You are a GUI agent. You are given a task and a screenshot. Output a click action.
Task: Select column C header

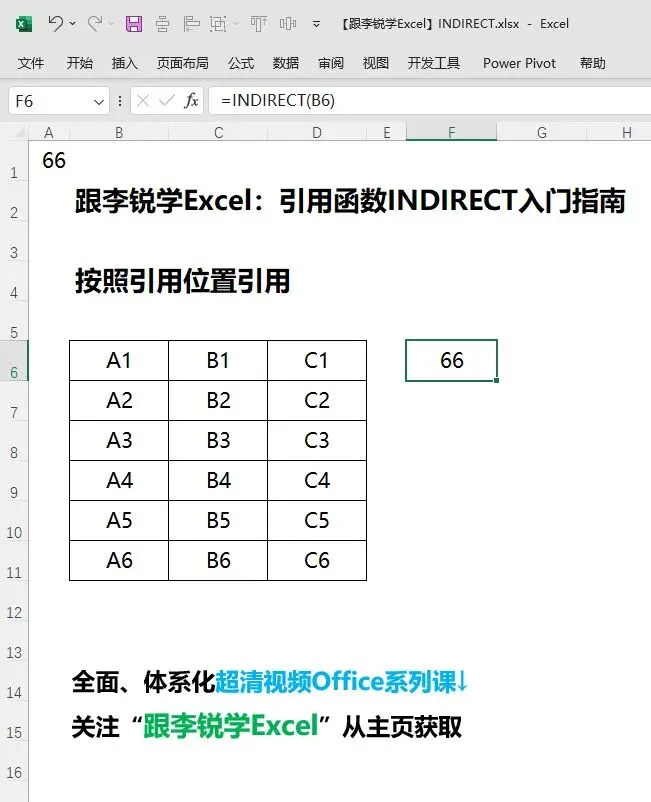tap(218, 133)
